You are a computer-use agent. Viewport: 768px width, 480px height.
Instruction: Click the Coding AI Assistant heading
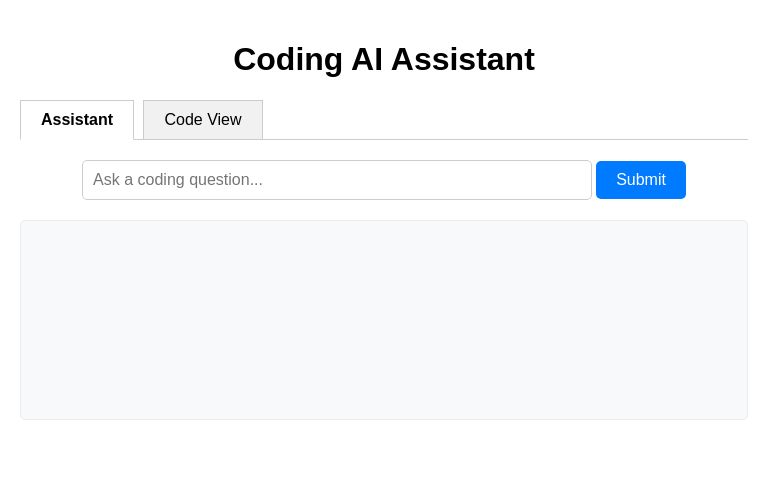tap(384, 59)
